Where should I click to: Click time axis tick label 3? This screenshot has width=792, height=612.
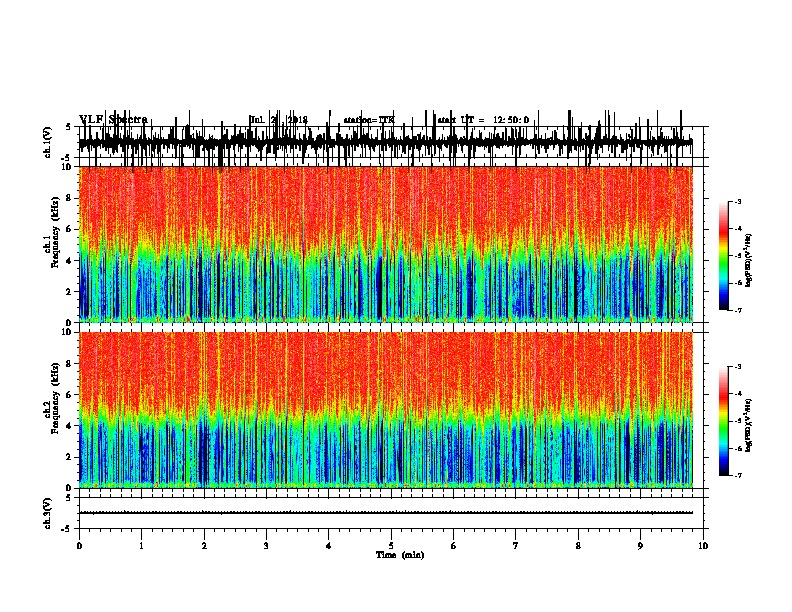[x=266, y=546]
